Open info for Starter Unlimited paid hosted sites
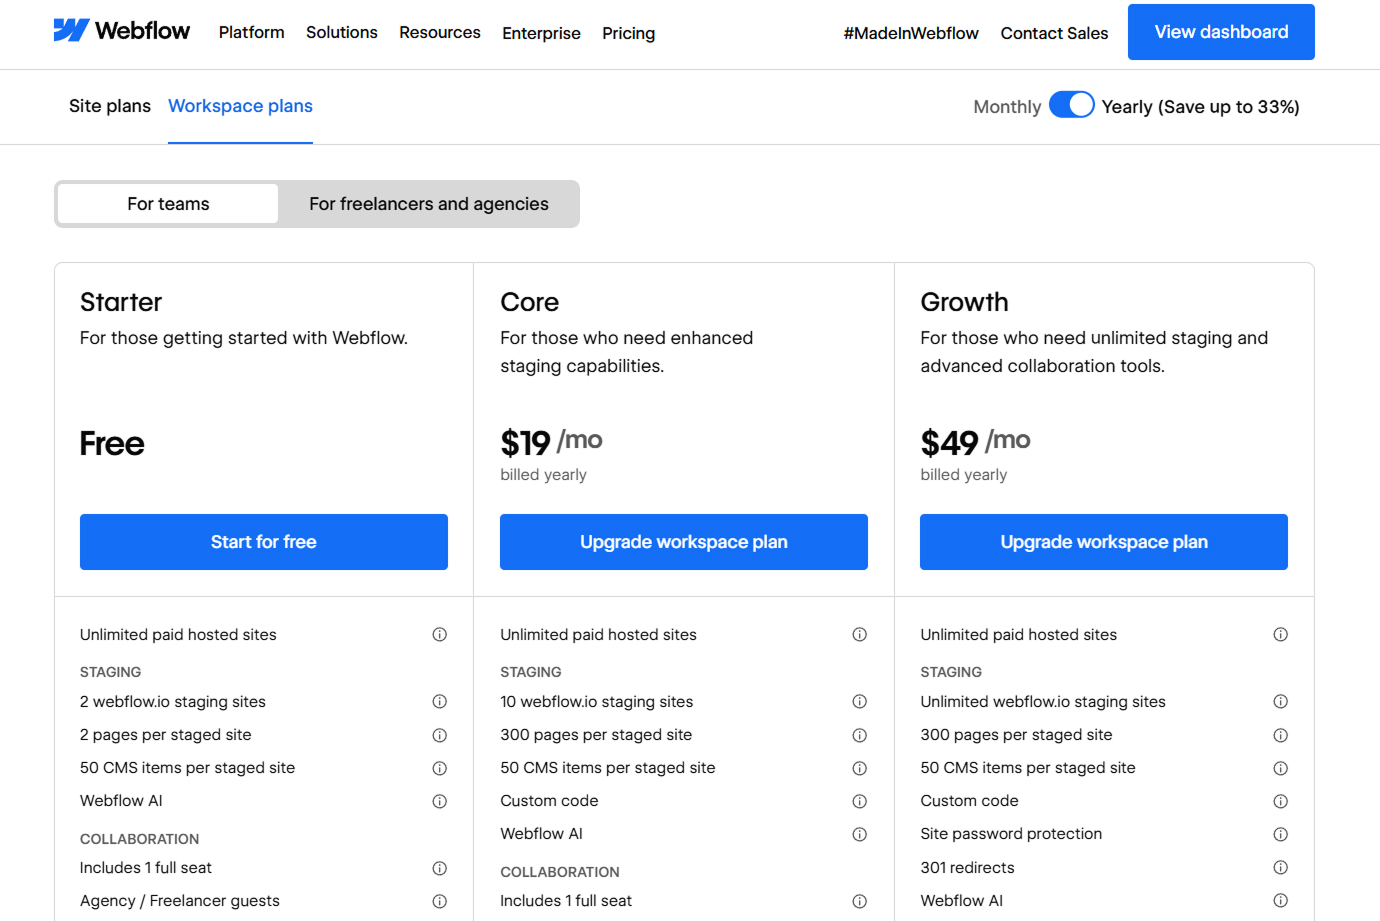This screenshot has width=1380, height=921. (439, 634)
